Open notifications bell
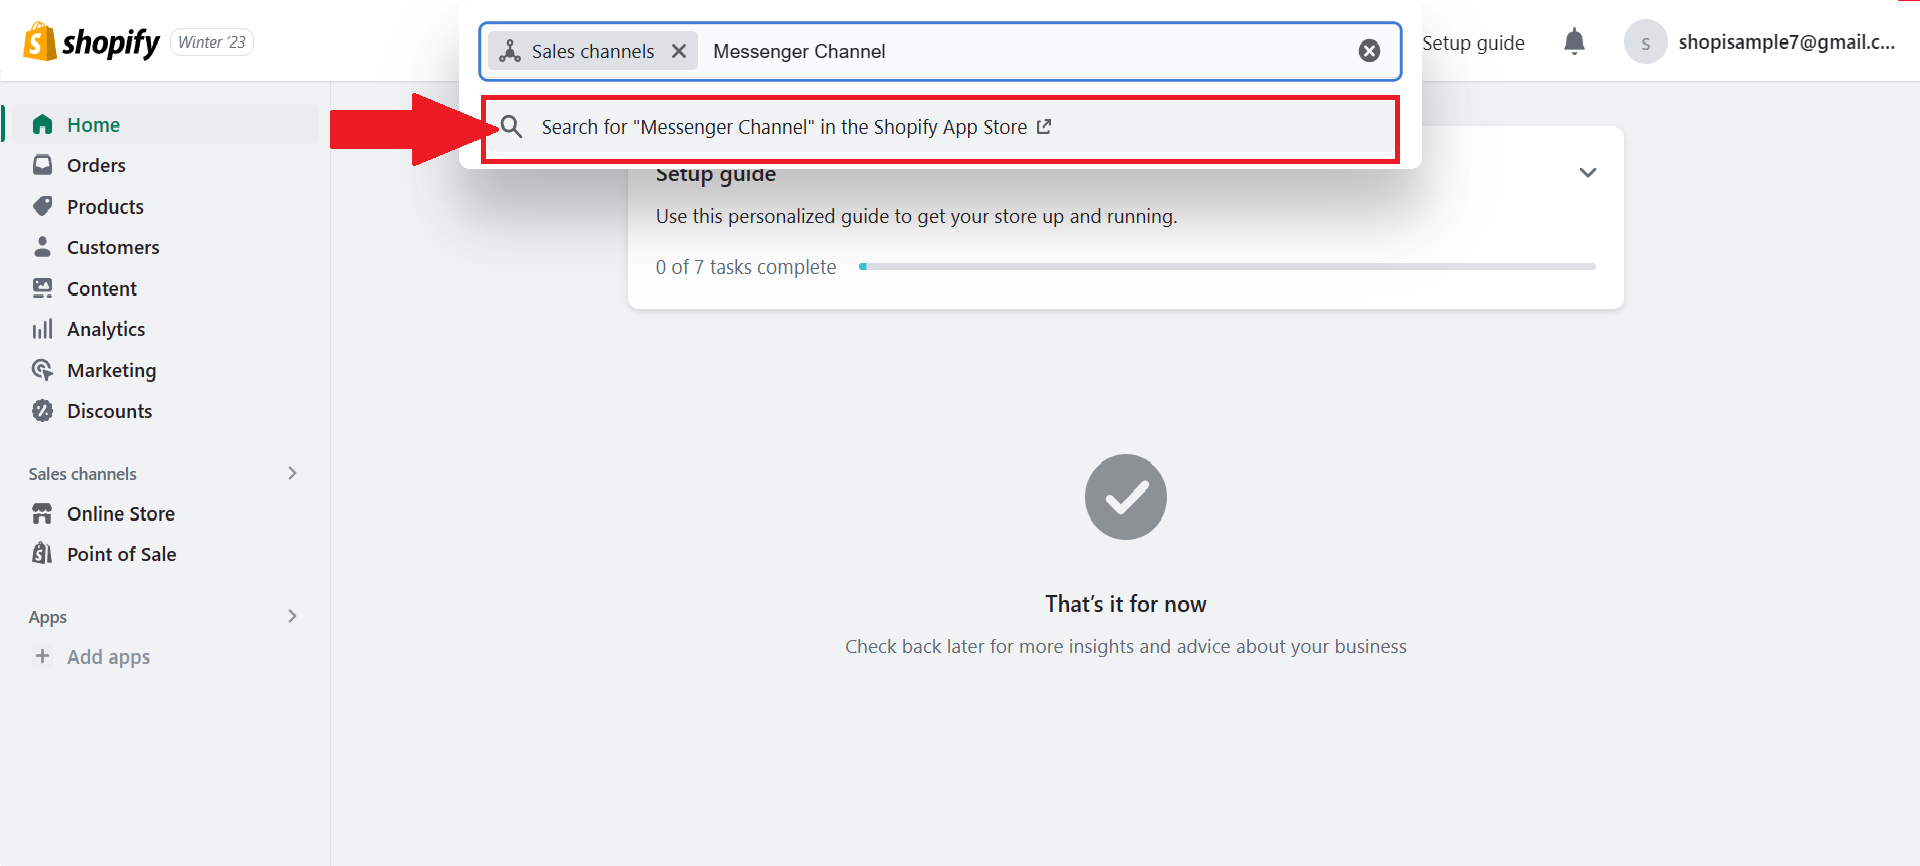 1574,42
